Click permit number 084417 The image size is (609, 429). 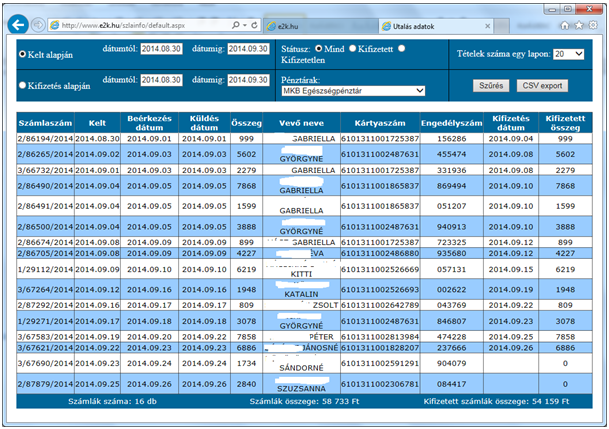pyautogui.click(x=452, y=384)
